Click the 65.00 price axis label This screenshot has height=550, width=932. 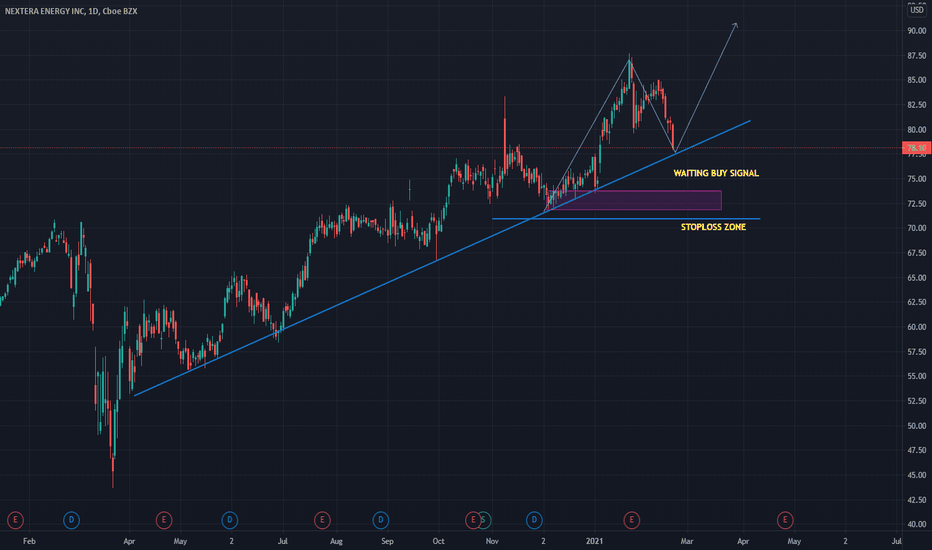[x=917, y=278]
